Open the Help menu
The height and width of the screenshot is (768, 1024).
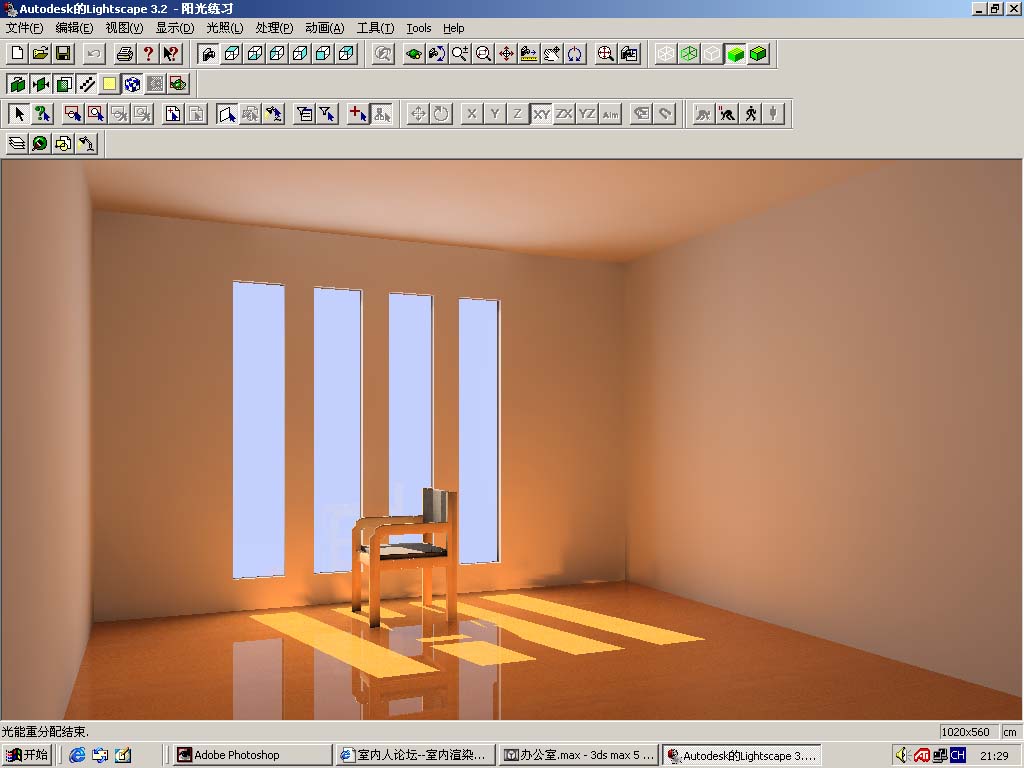(453, 28)
